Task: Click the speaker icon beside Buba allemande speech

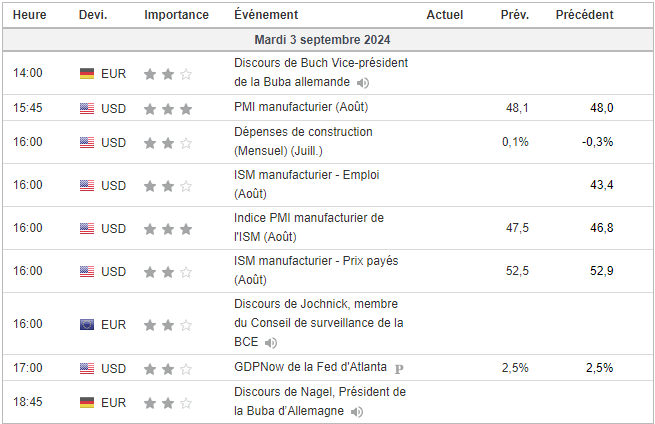Action: pos(363,82)
